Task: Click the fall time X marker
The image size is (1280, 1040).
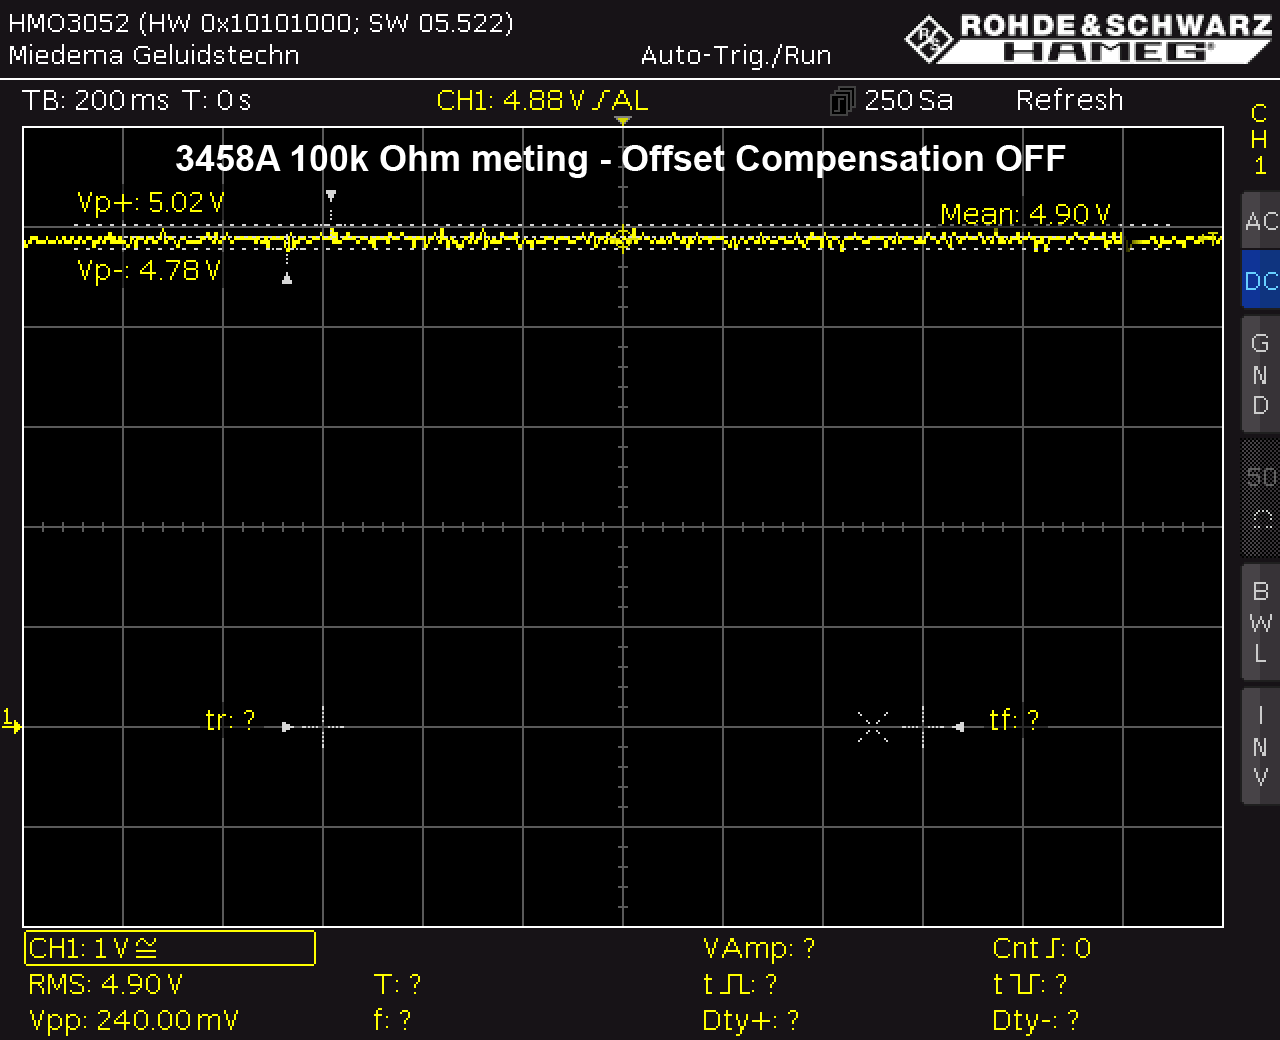Action: point(873,727)
